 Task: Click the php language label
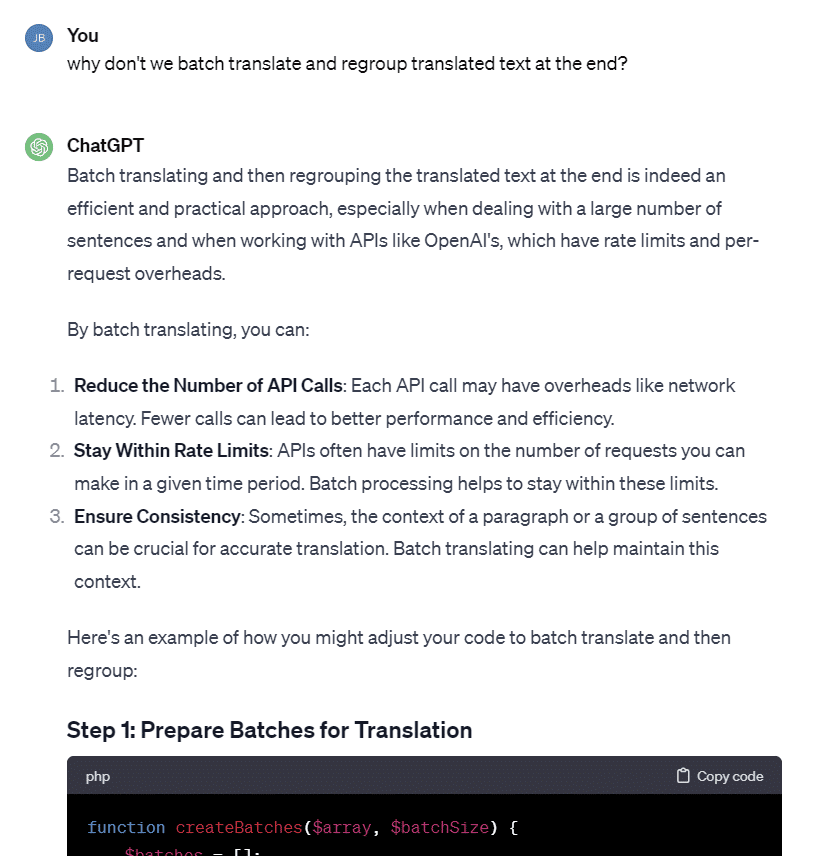point(98,776)
